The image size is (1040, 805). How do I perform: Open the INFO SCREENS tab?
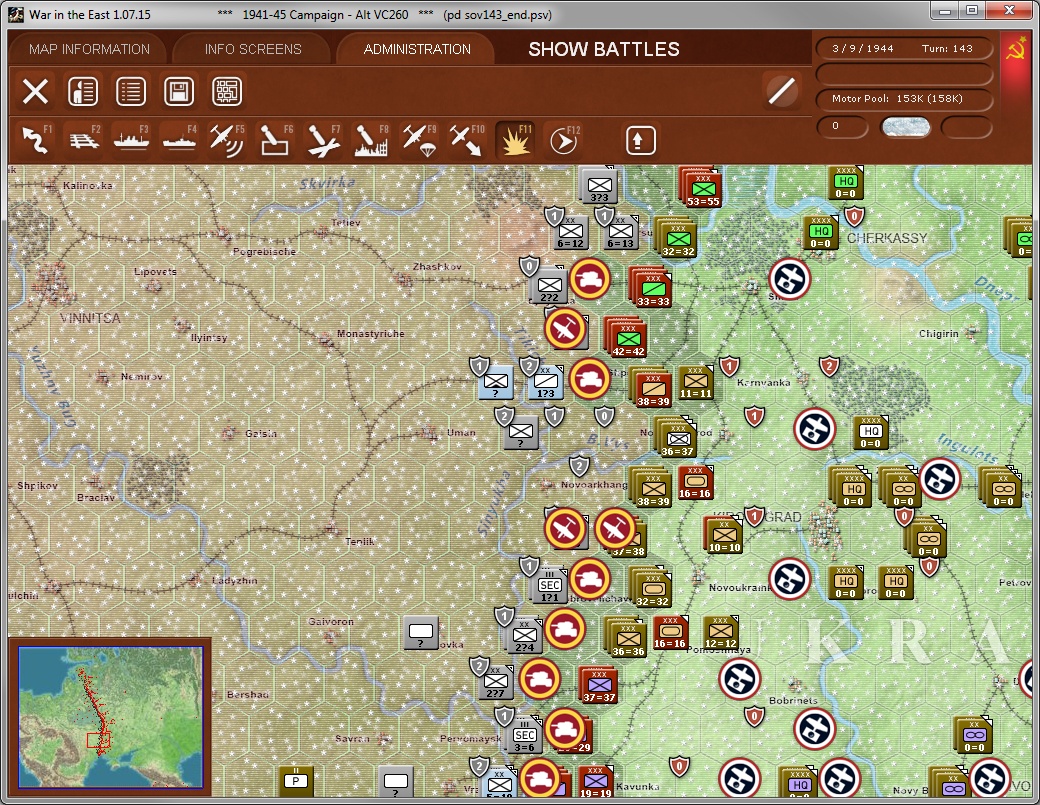coord(253,49)
